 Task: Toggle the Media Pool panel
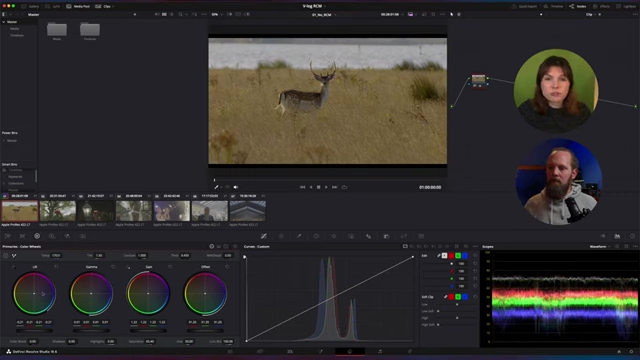point(78,7)
